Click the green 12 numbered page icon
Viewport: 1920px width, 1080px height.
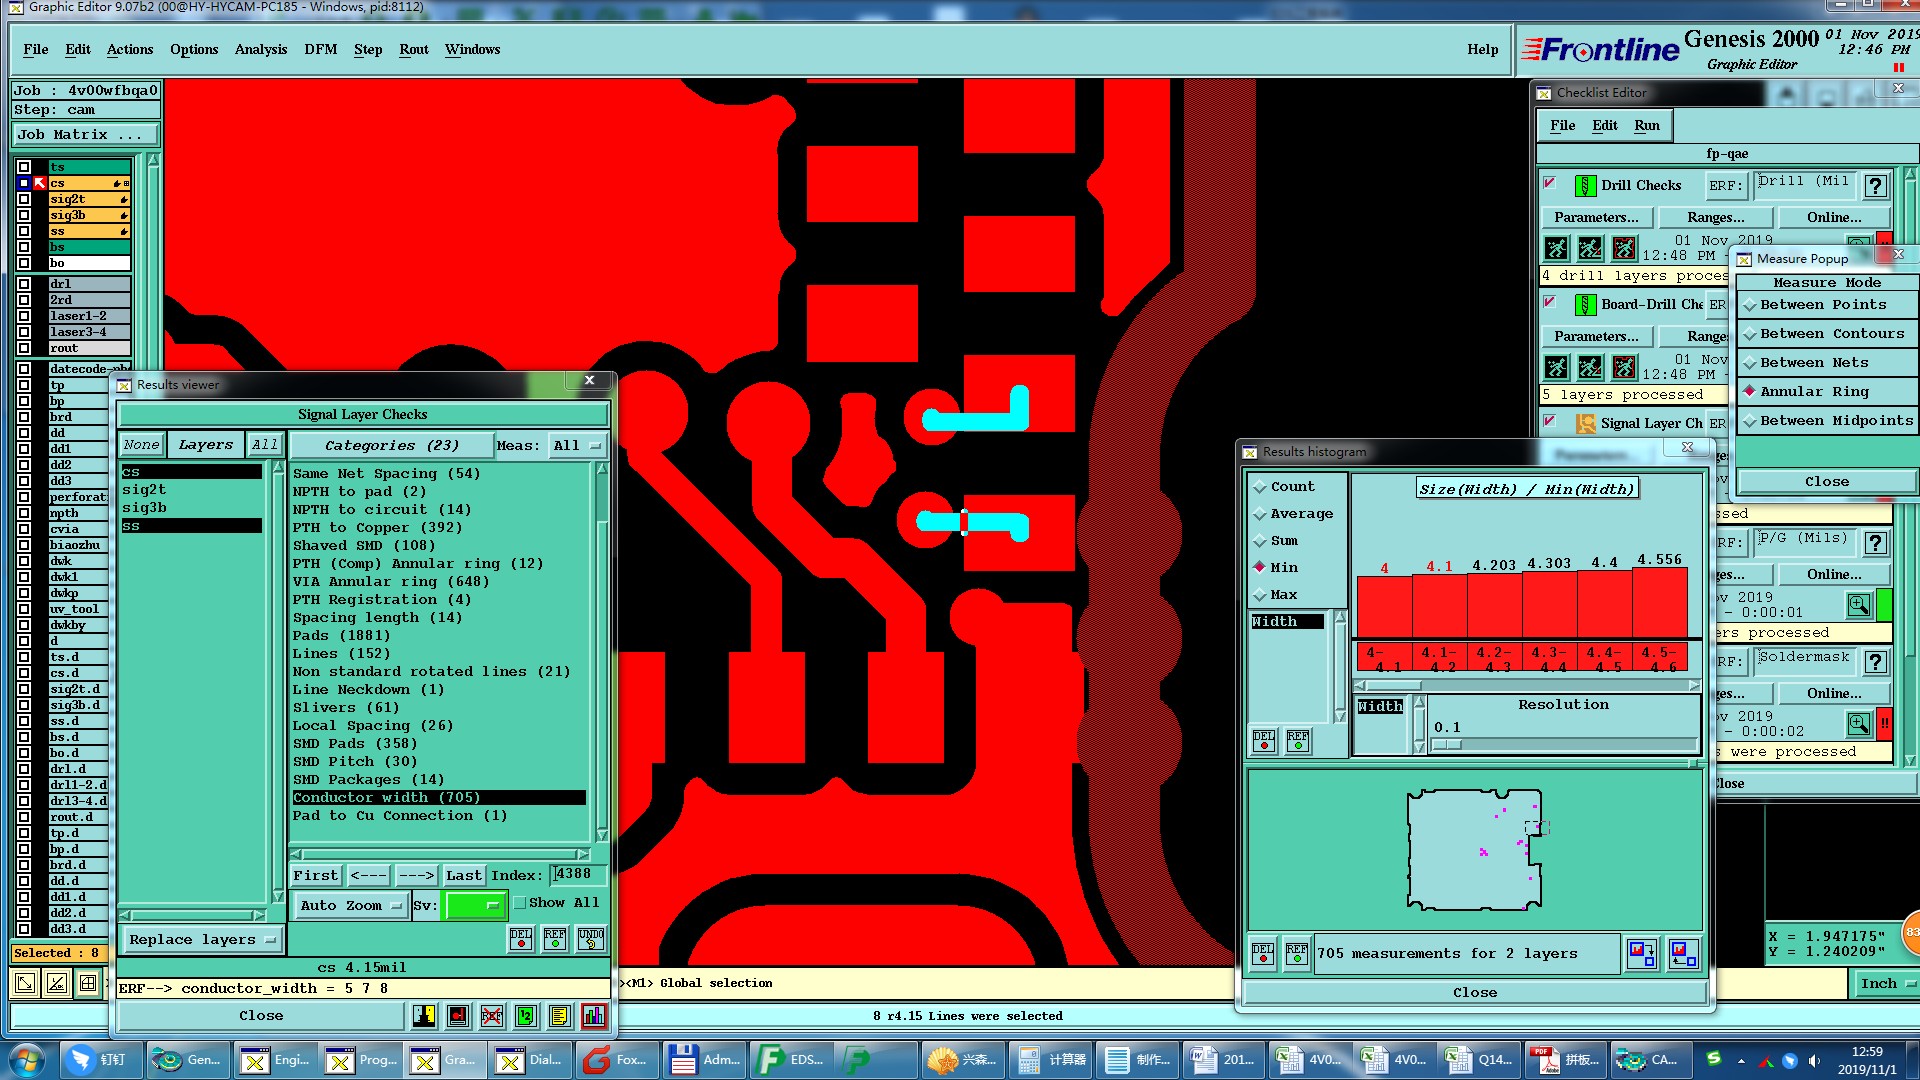point(525,1016)
